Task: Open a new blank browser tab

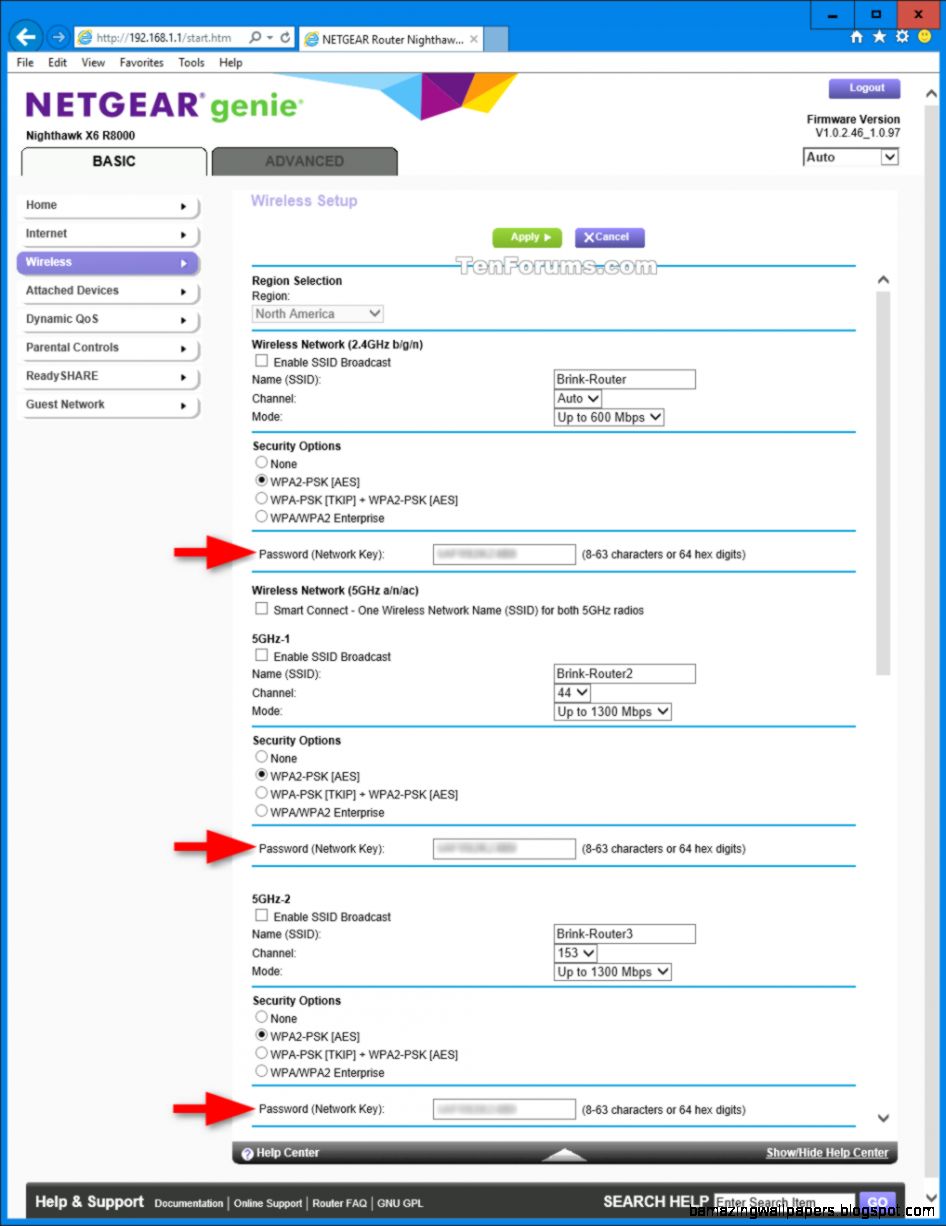Action: click(x=496, y=39)
